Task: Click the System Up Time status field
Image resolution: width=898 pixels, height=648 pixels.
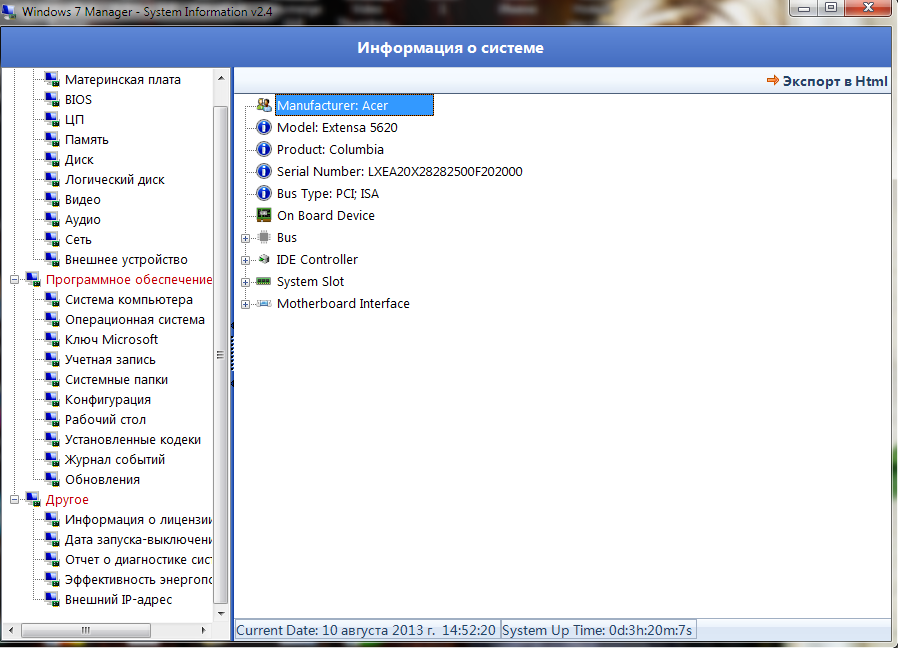Action: [597, 630]
